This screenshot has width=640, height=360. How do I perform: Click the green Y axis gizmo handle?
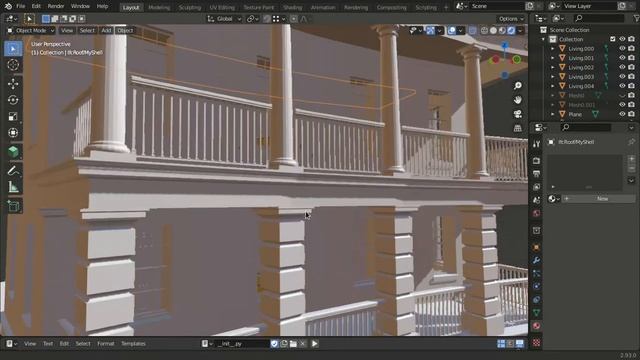(516, 60)
